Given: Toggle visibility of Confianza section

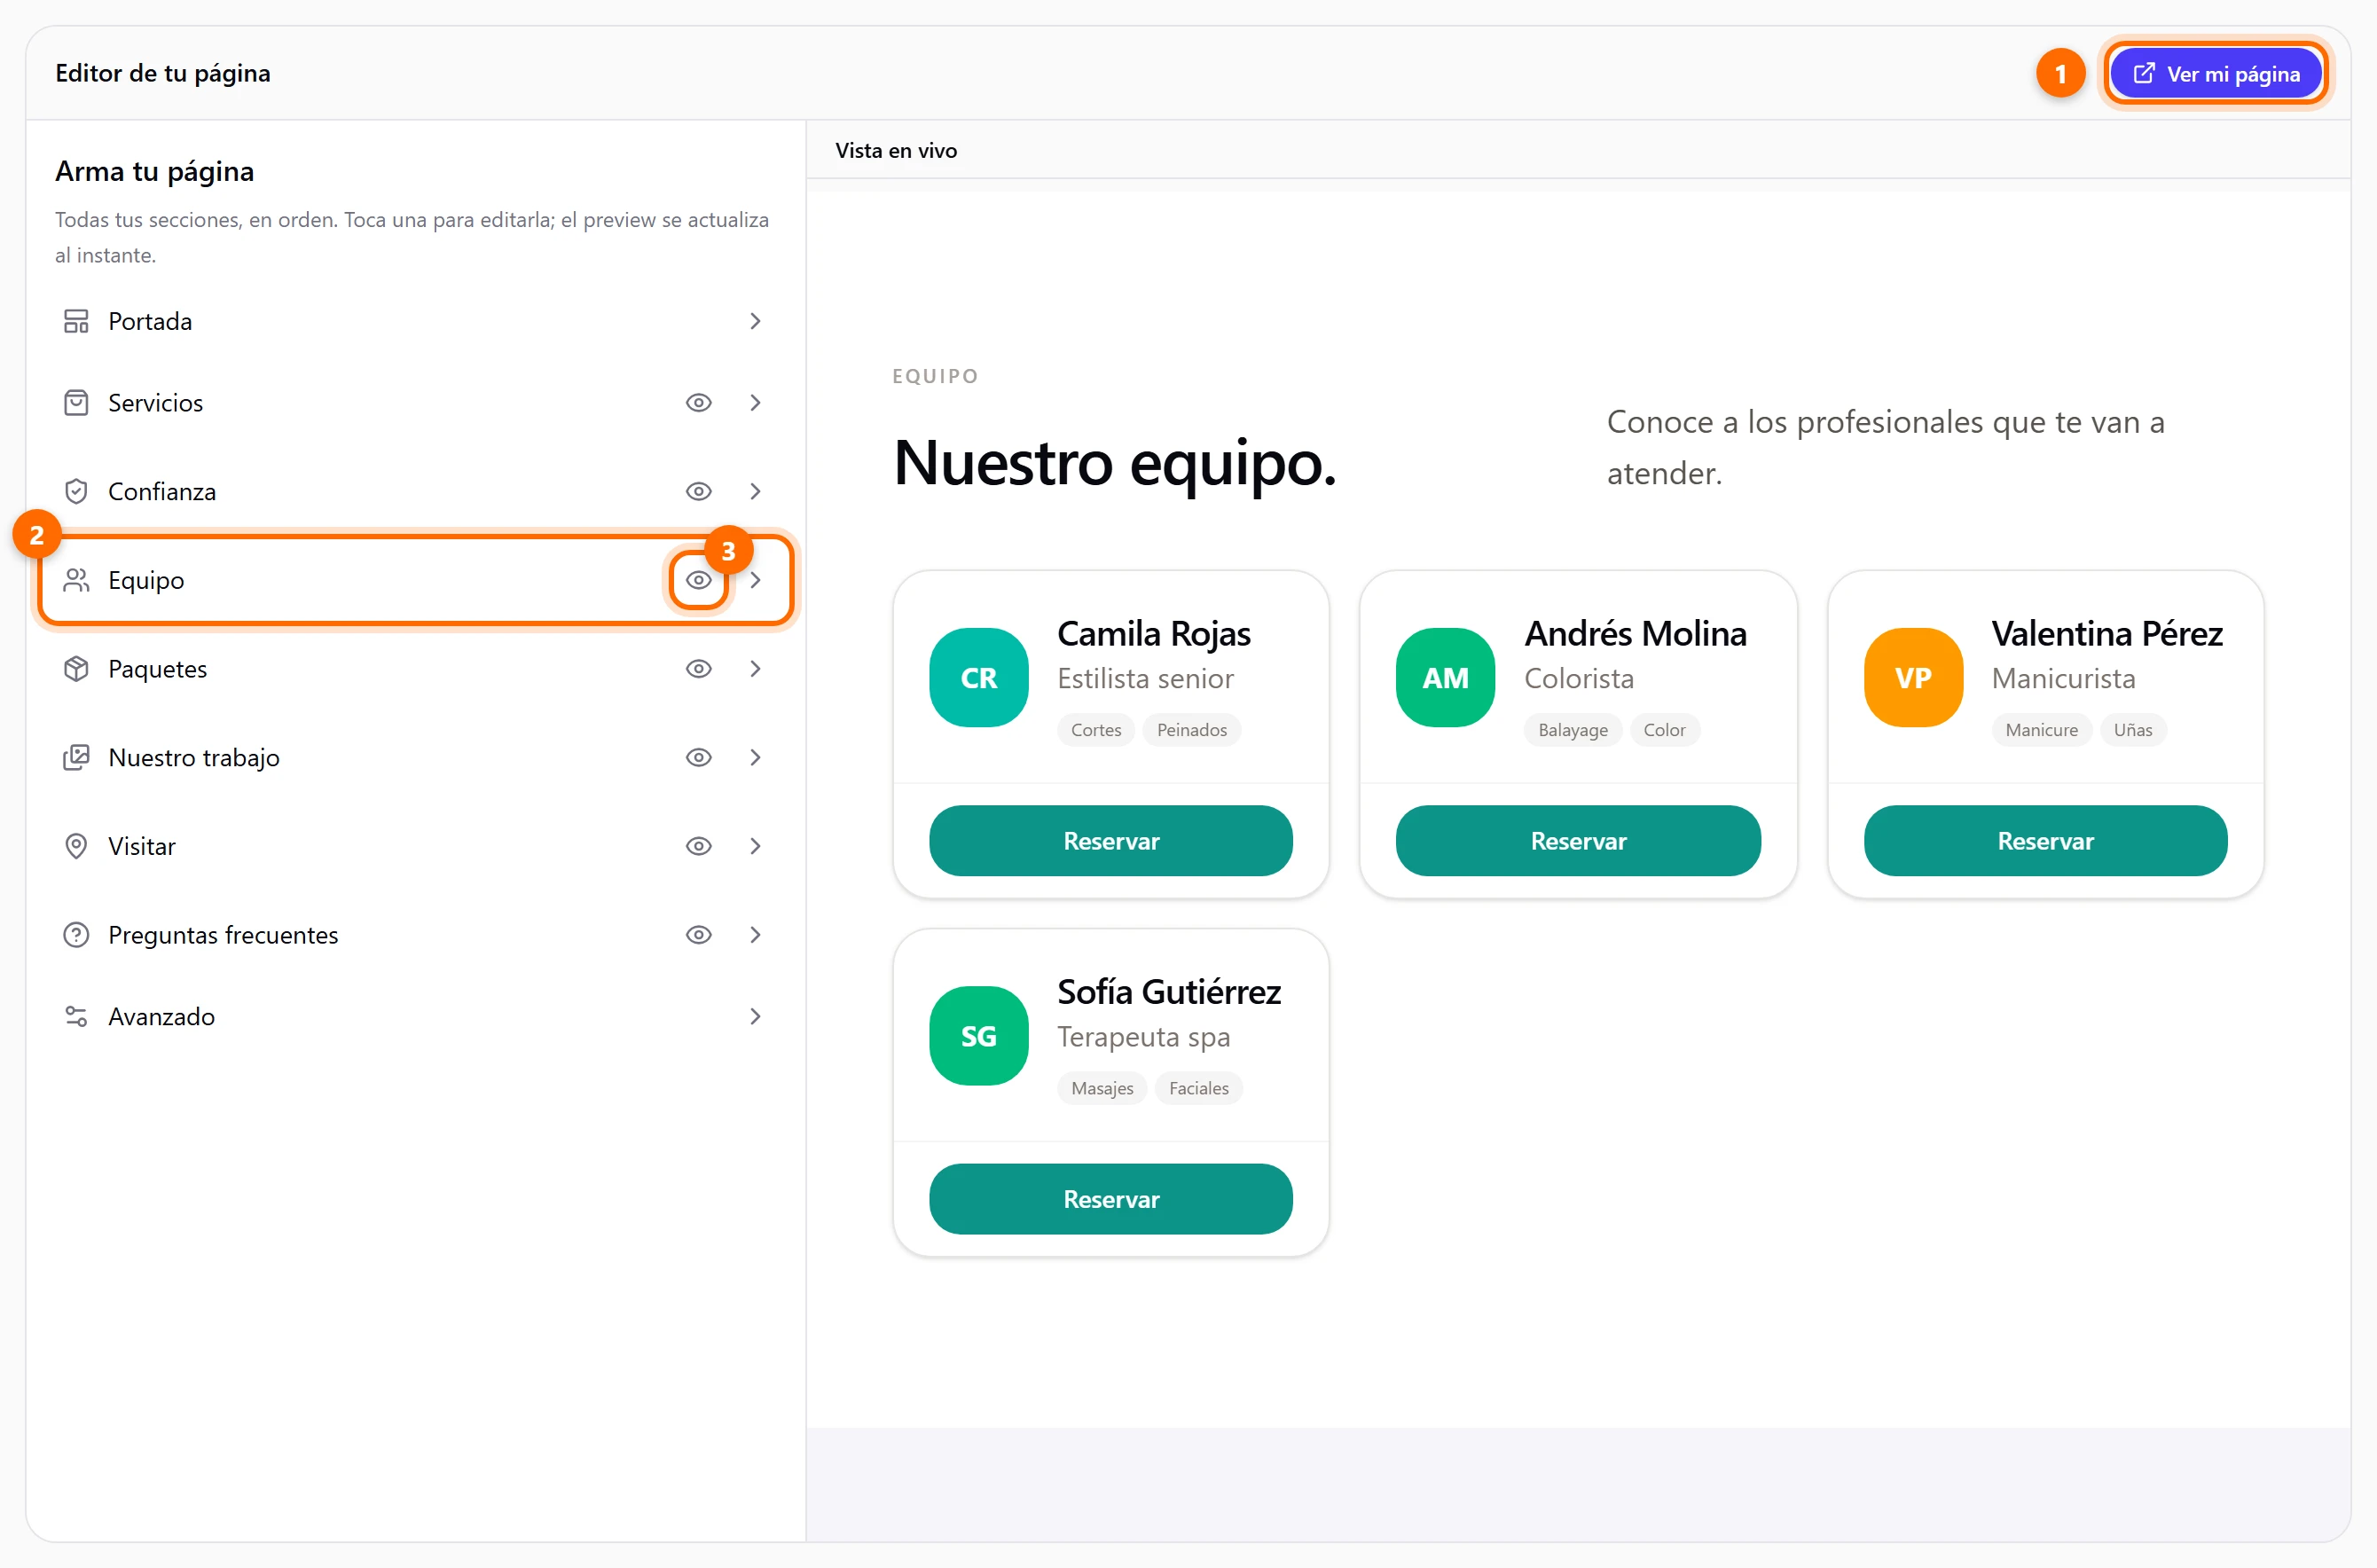Looking at the screenshot, I should (x=698, y=491).
